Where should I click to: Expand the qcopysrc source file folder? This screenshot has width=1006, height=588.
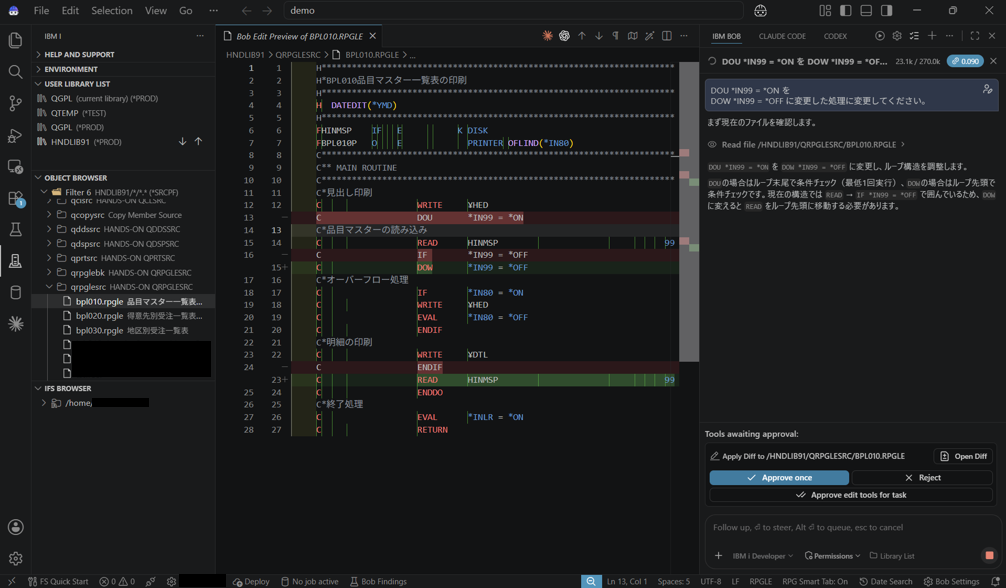(x=49, y=215)
